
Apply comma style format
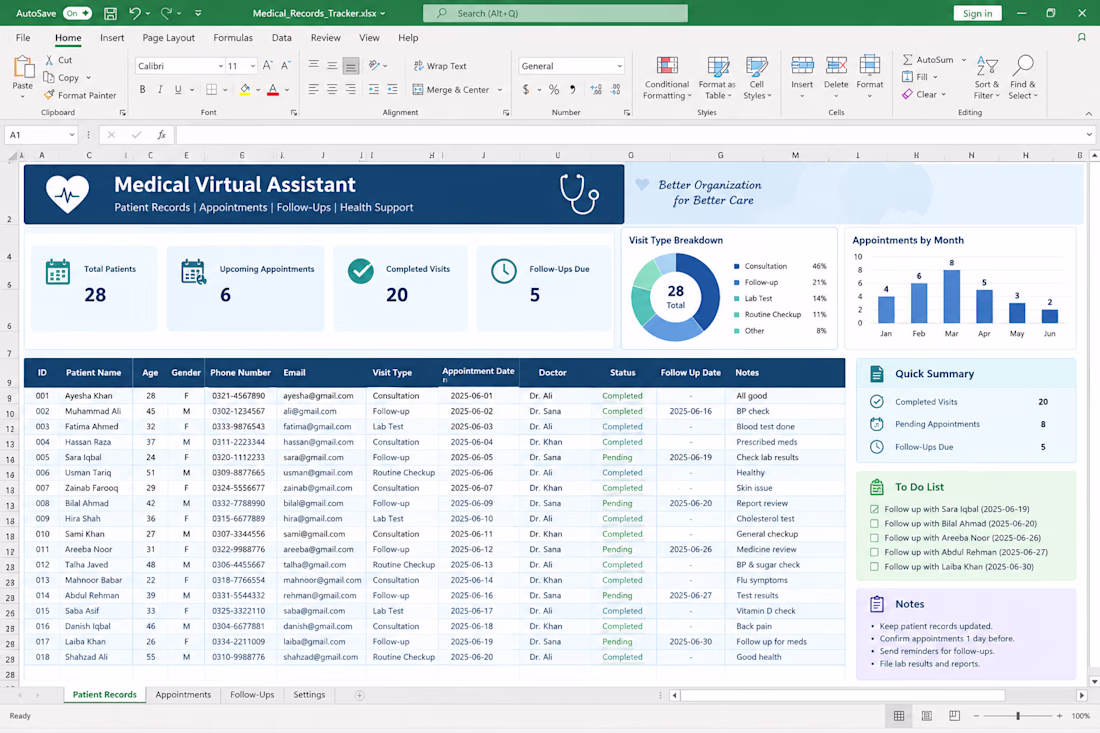coord(572,89)
